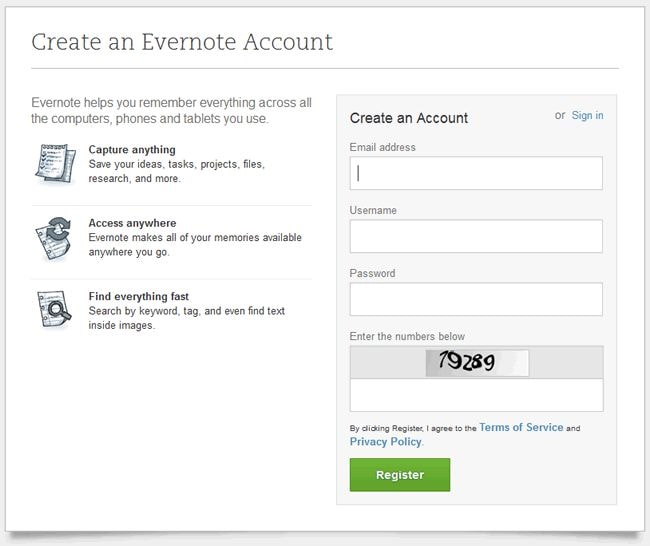
Task: Click the Password label
Action: click(x=372, y=274)
